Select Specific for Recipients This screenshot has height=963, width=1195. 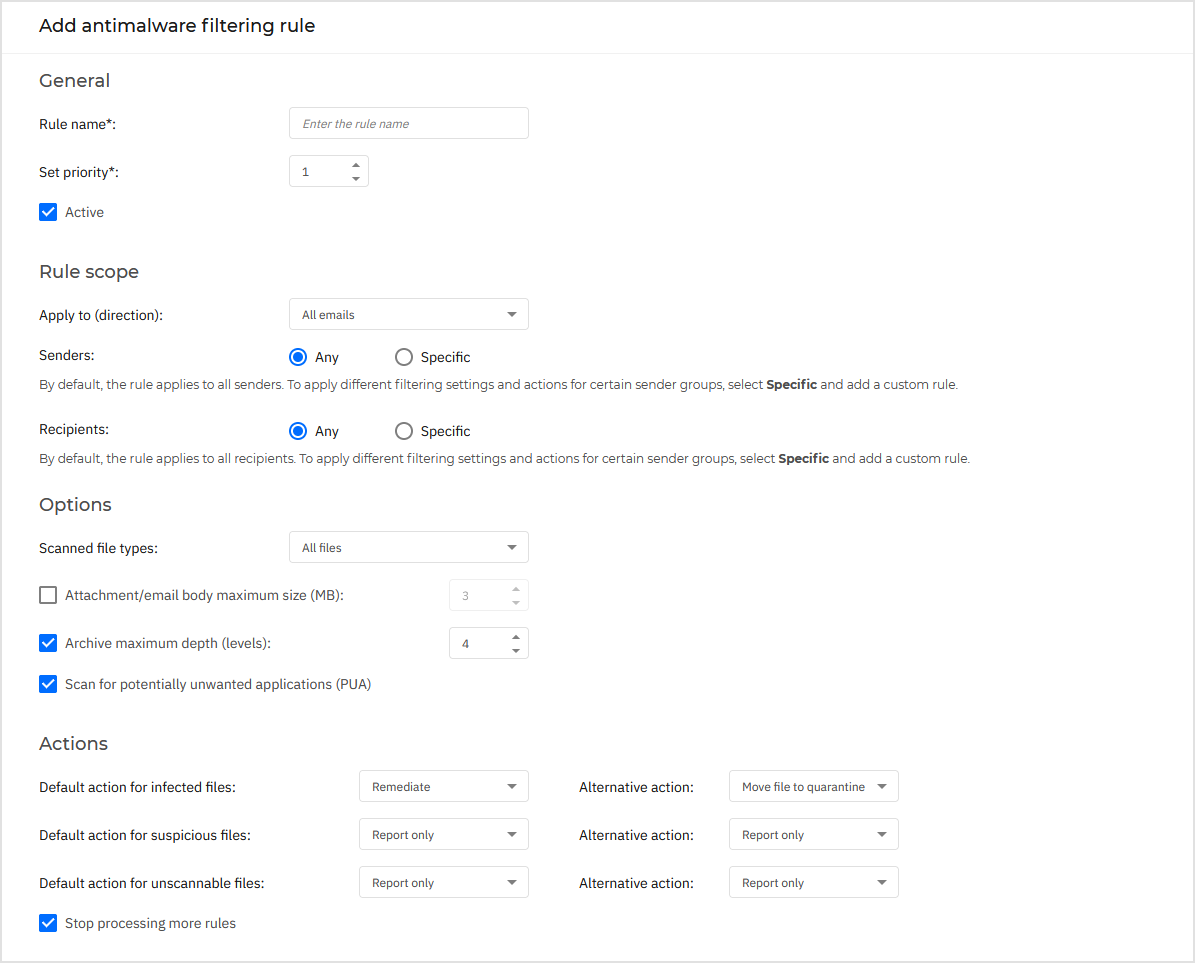point(403,430)
